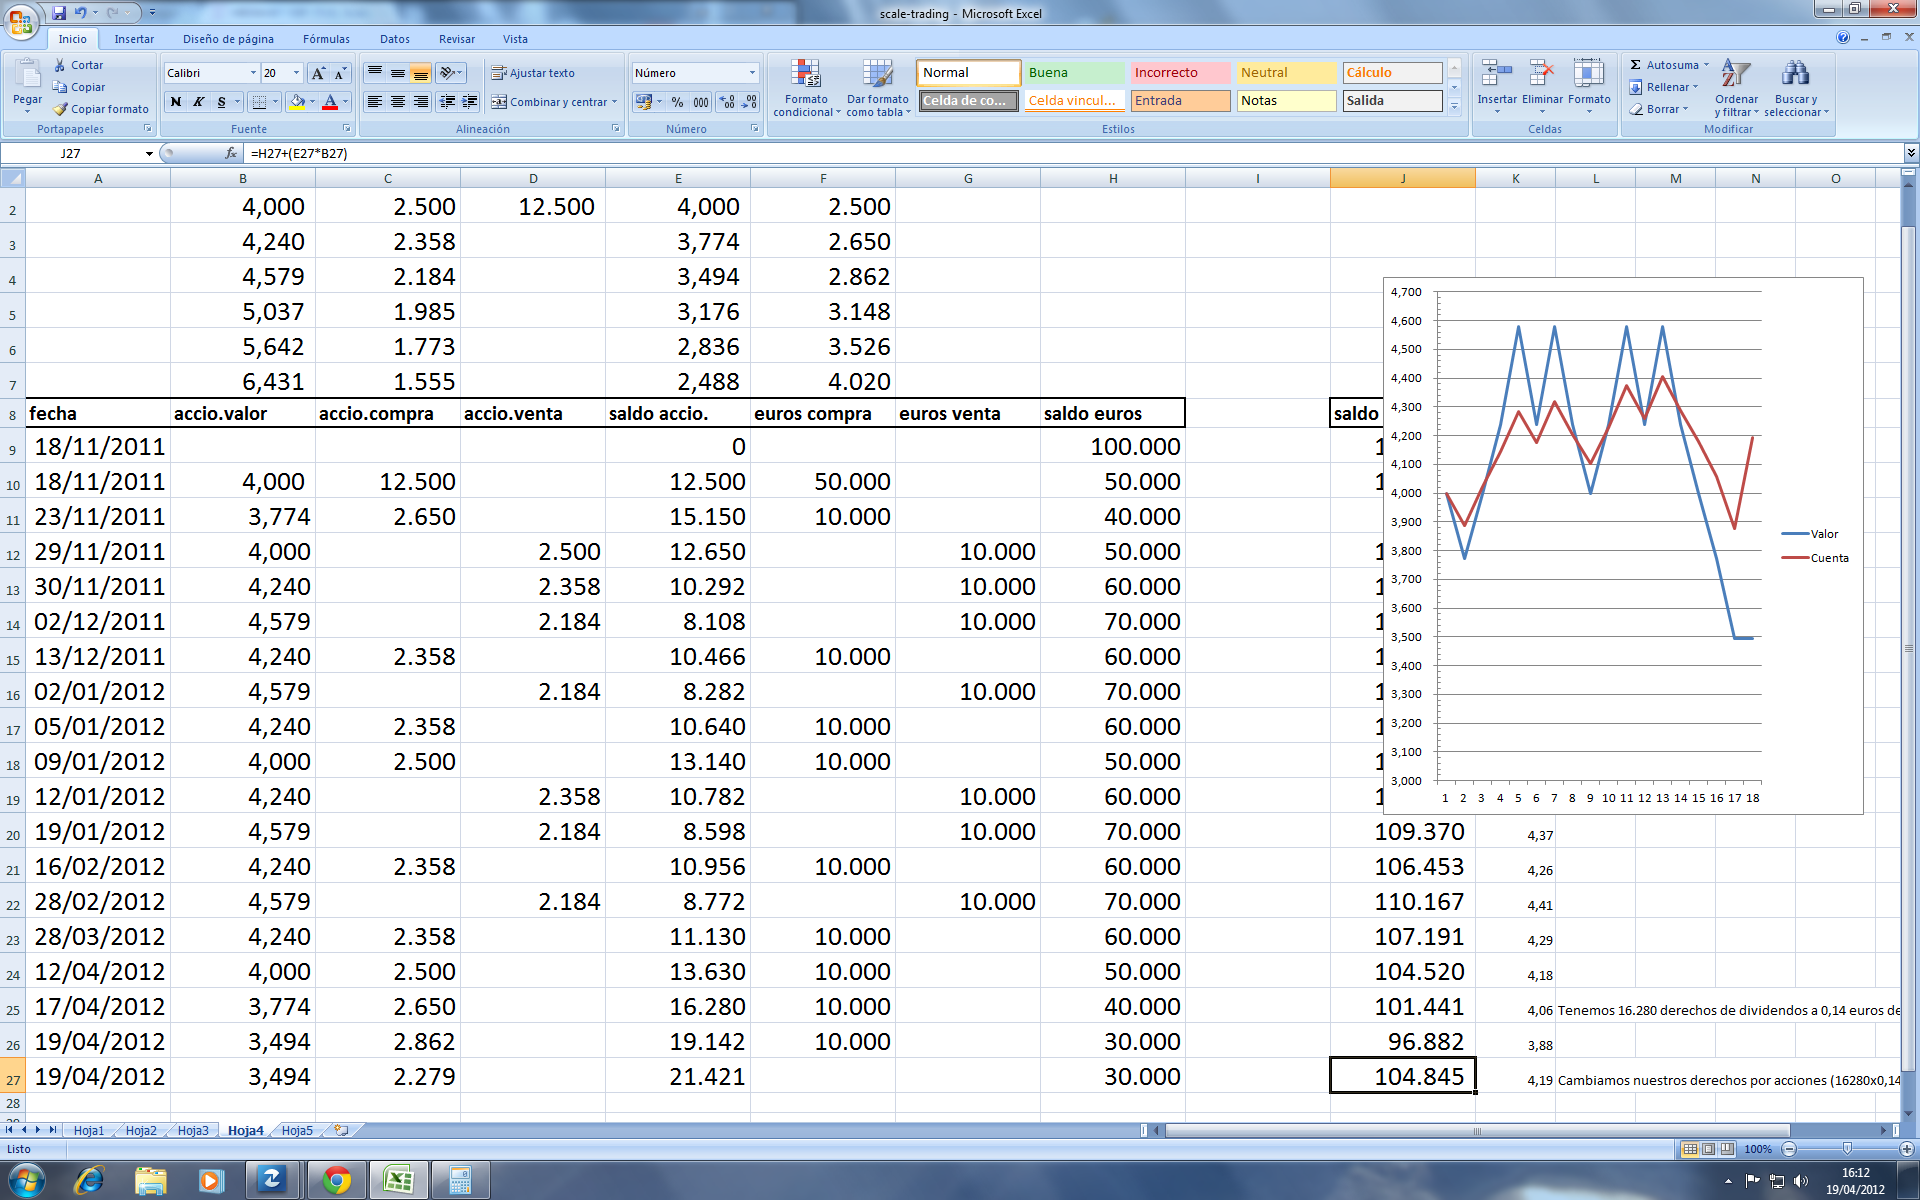Apply the Buena cell style

tap(1073, 73)
